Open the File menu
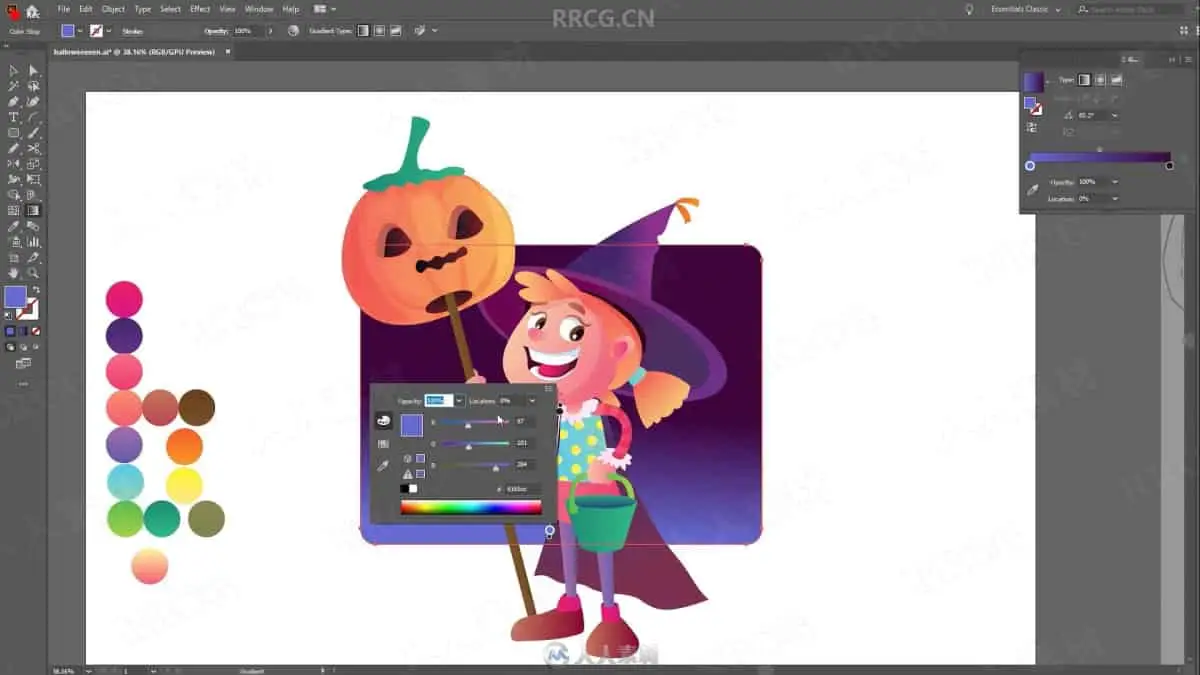Viewport: 1200px width, 675px height. coord(64,9)
